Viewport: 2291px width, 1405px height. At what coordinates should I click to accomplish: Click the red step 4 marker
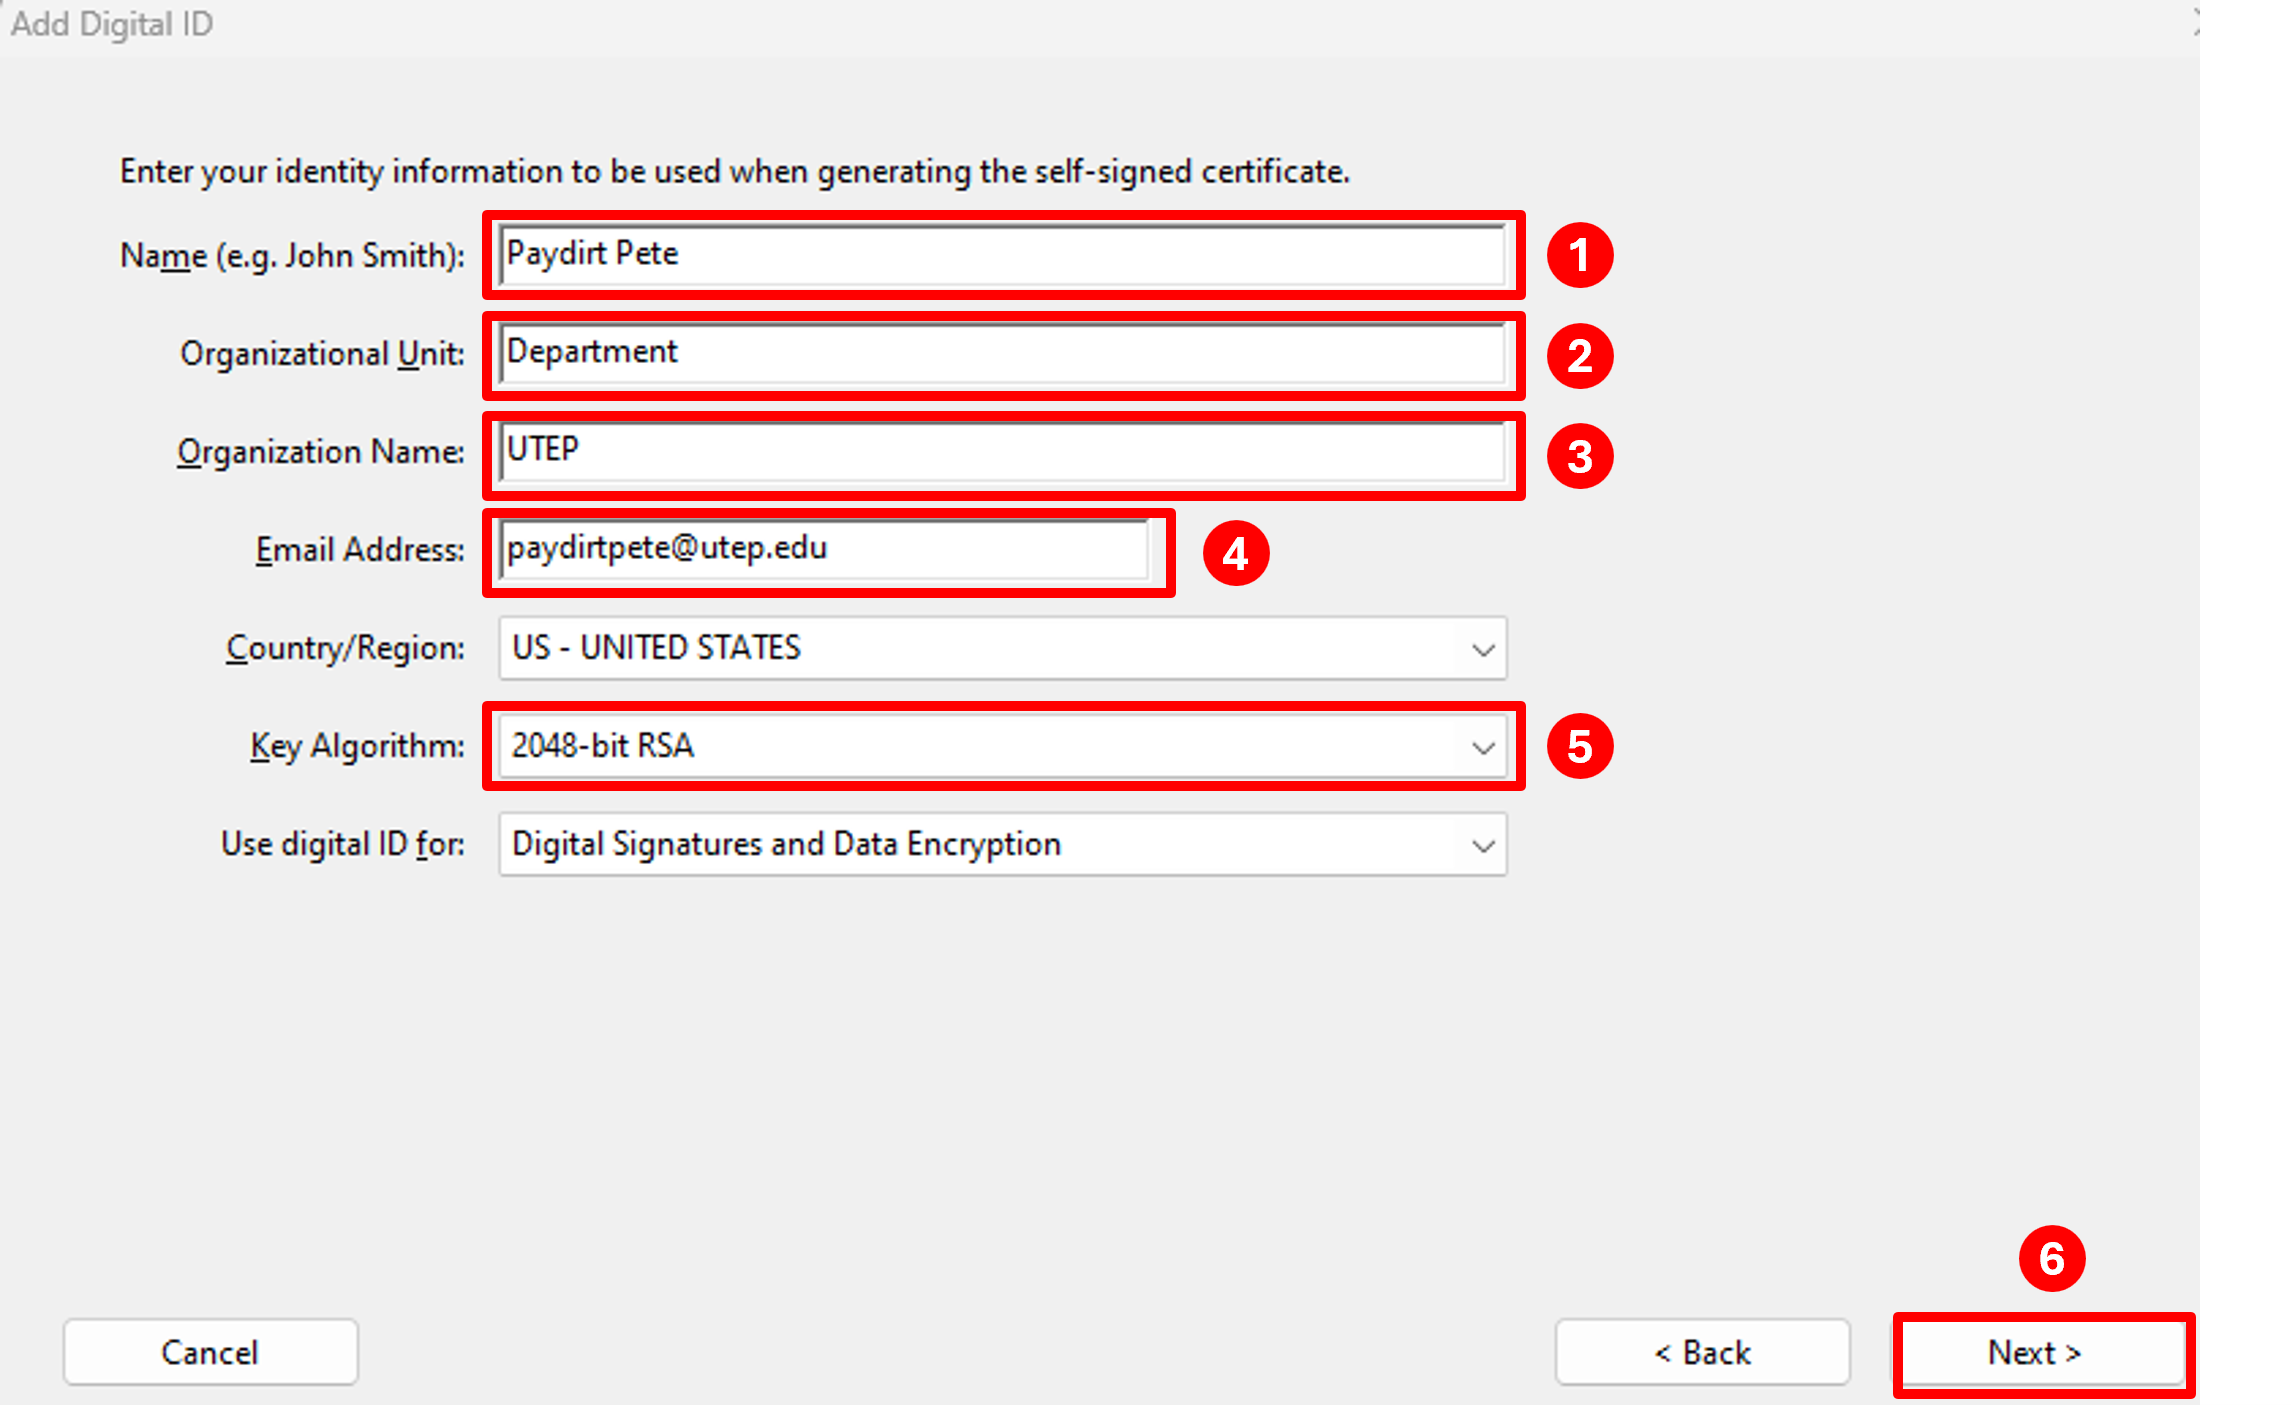point(1235,553)
